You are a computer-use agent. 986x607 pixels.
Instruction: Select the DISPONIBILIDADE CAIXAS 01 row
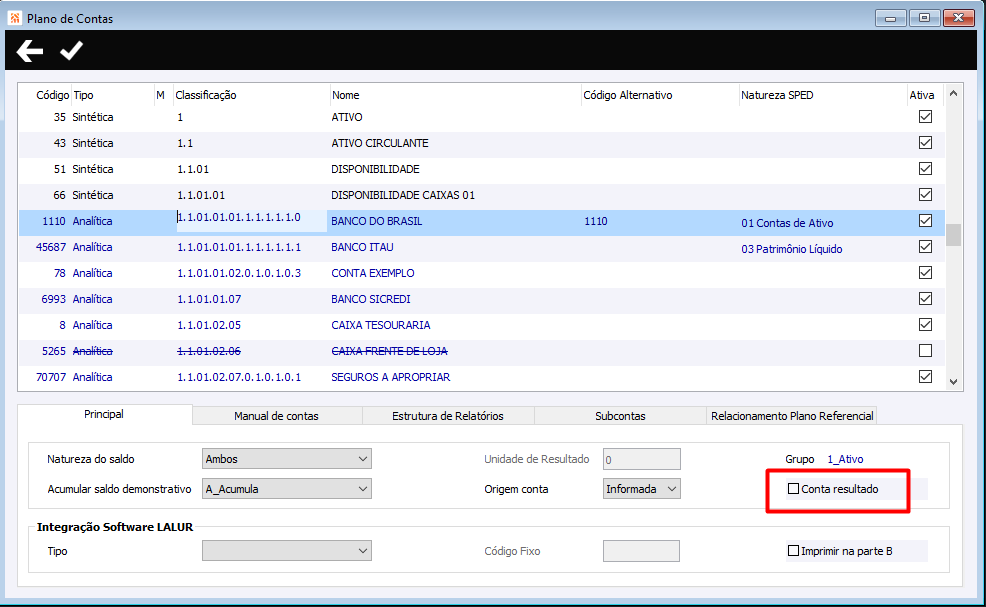point(481,195)
